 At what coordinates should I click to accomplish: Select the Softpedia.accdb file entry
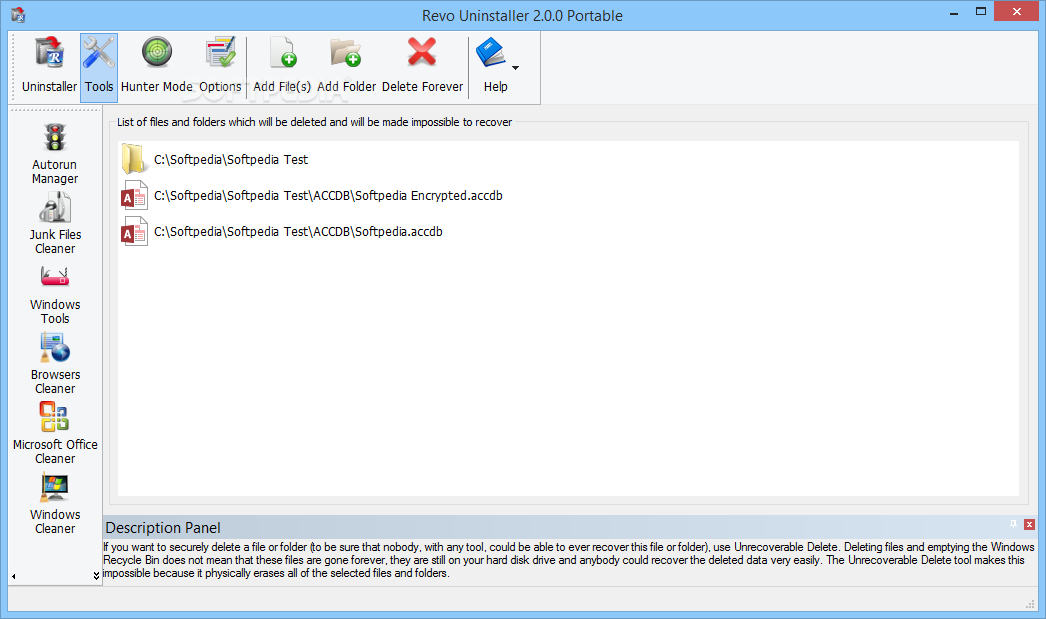click(x=282, y=231)
